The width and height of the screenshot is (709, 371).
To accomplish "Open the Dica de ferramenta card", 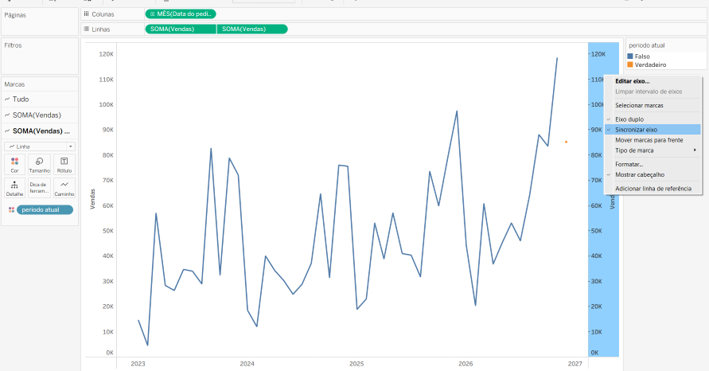I will 39,188.
